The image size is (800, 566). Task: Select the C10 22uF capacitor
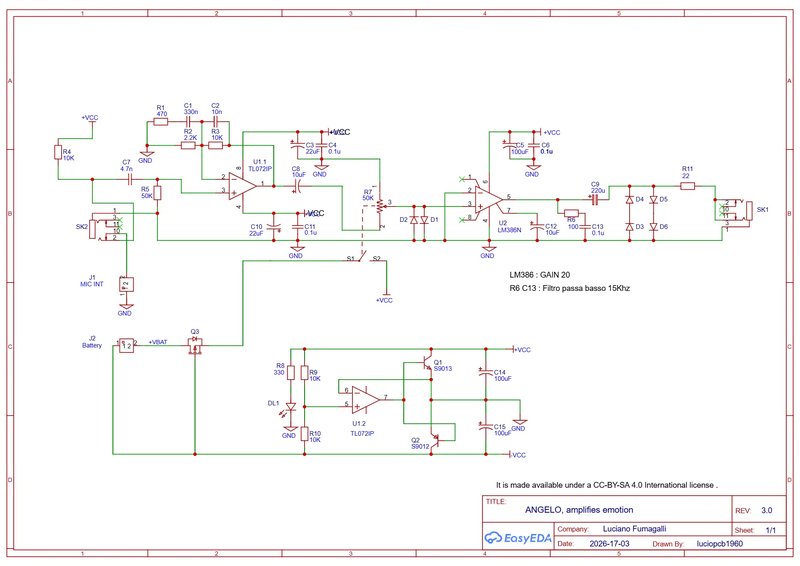pyautogui.click(x=273, y=227)
